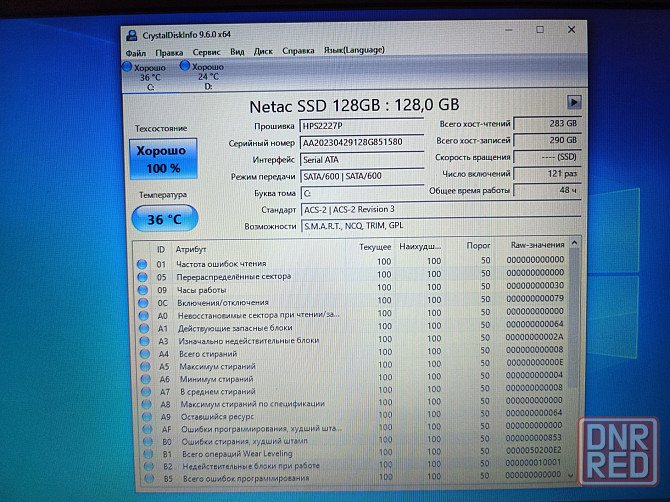Viewport: 670px width, 502px height.
Task: Click the Текущее column header
Action: tap(375, 247)
